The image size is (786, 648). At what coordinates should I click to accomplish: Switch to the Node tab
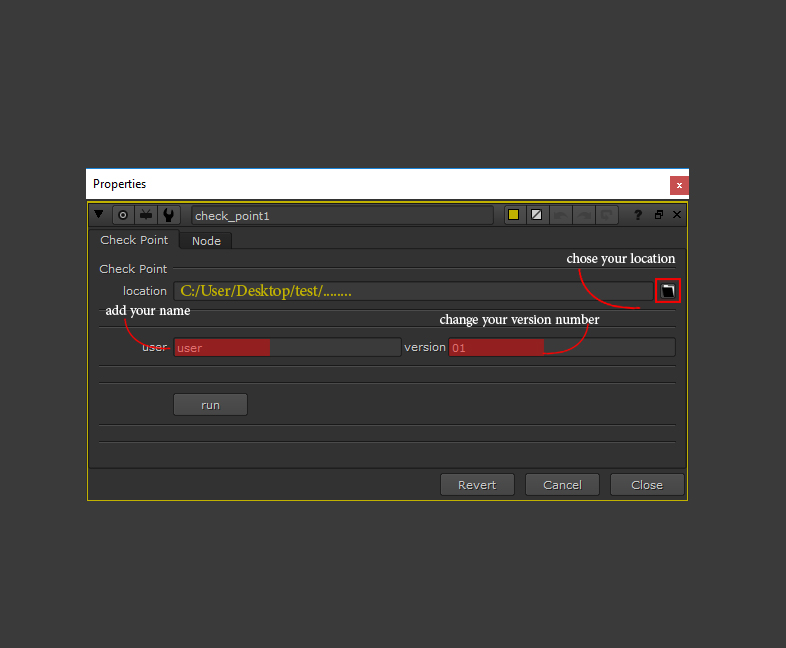pyautogui.click(x=206, y=241)
